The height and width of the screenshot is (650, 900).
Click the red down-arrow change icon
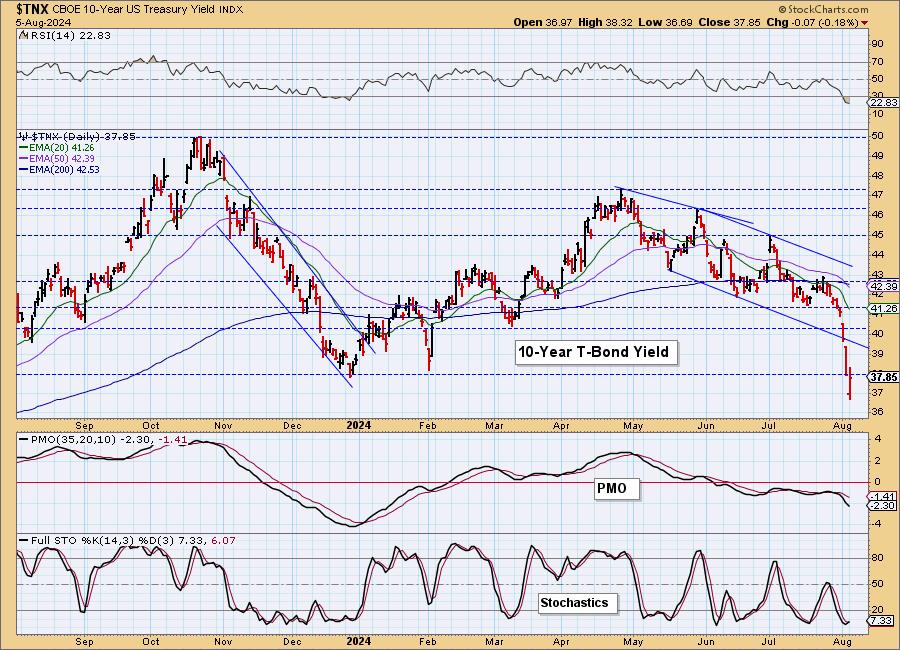coord(864,23)
